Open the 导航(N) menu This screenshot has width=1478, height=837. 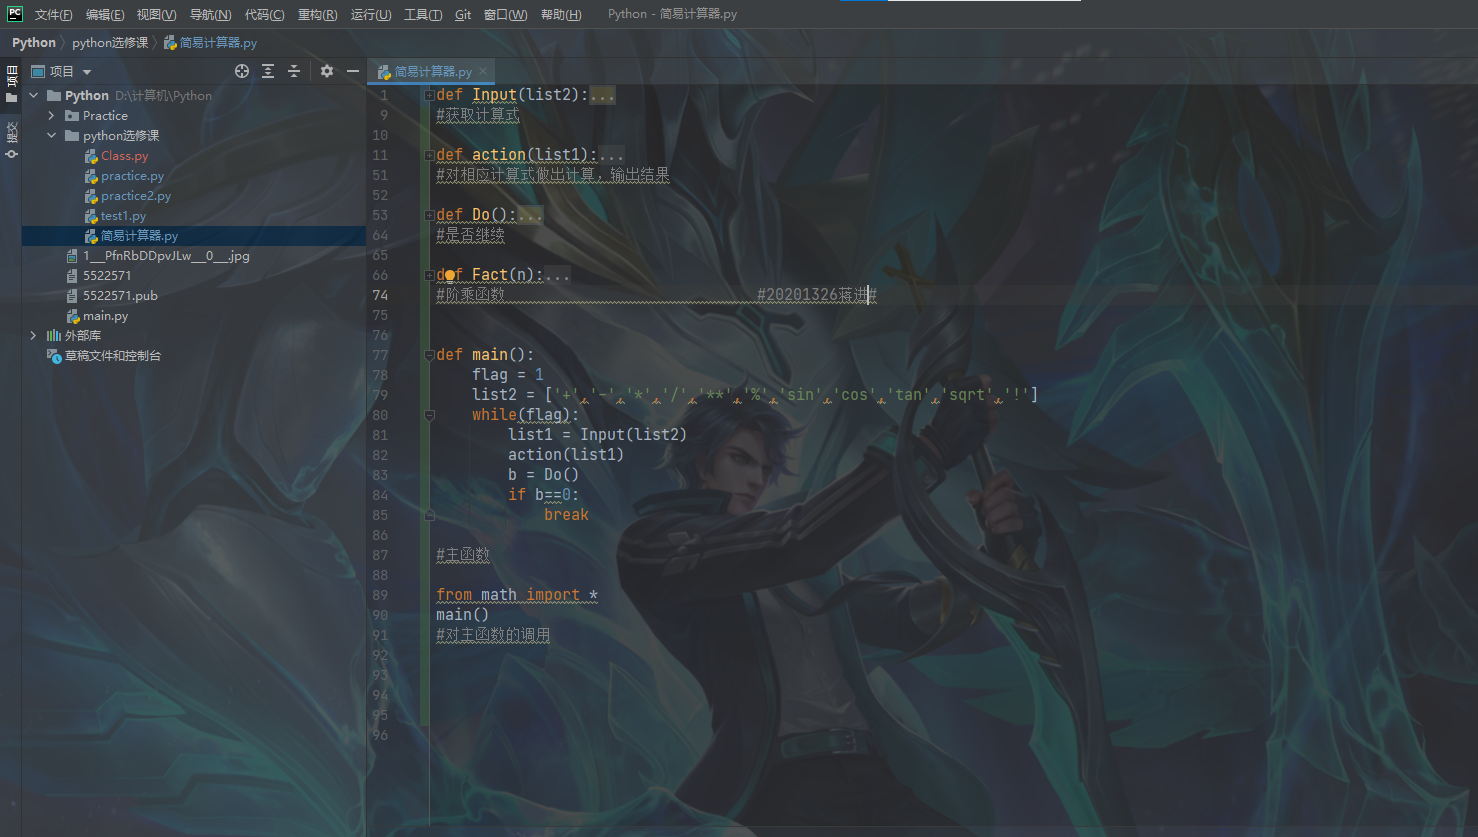[210, 15]
